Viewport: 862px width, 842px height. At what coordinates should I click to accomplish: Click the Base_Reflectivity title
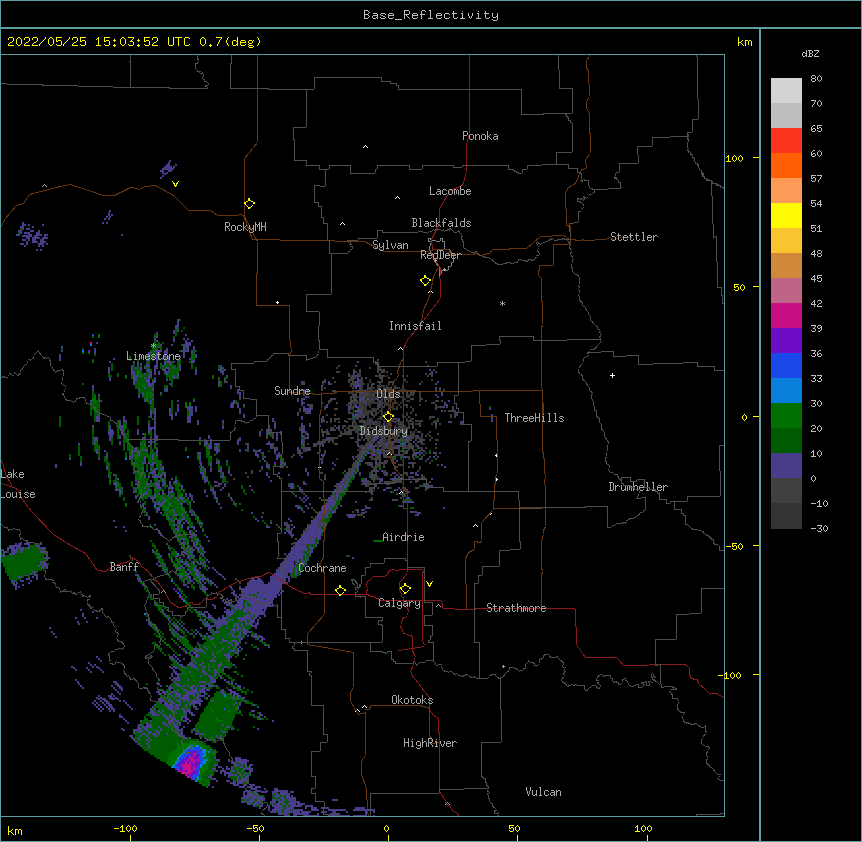tap(431, 15)
